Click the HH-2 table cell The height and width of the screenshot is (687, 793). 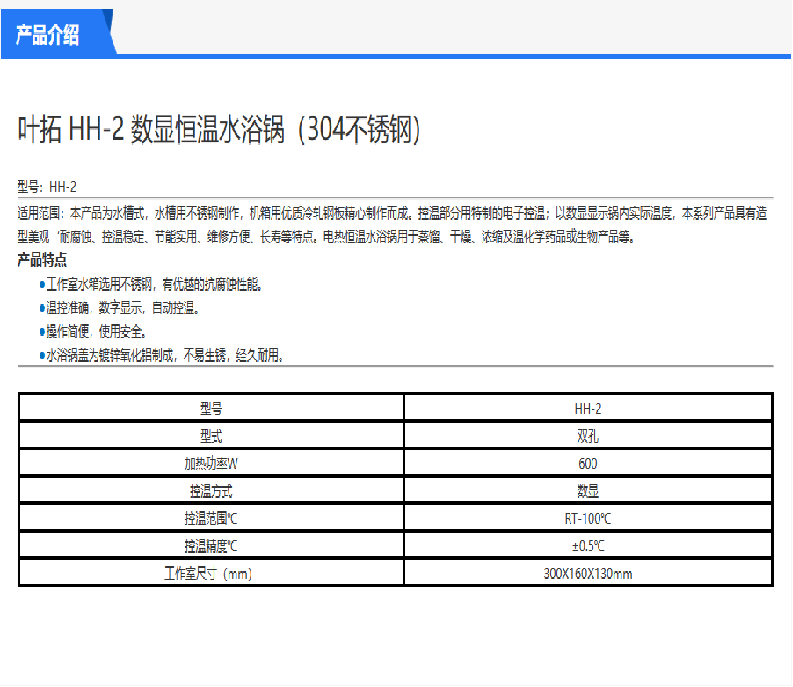tap(588, 408)
